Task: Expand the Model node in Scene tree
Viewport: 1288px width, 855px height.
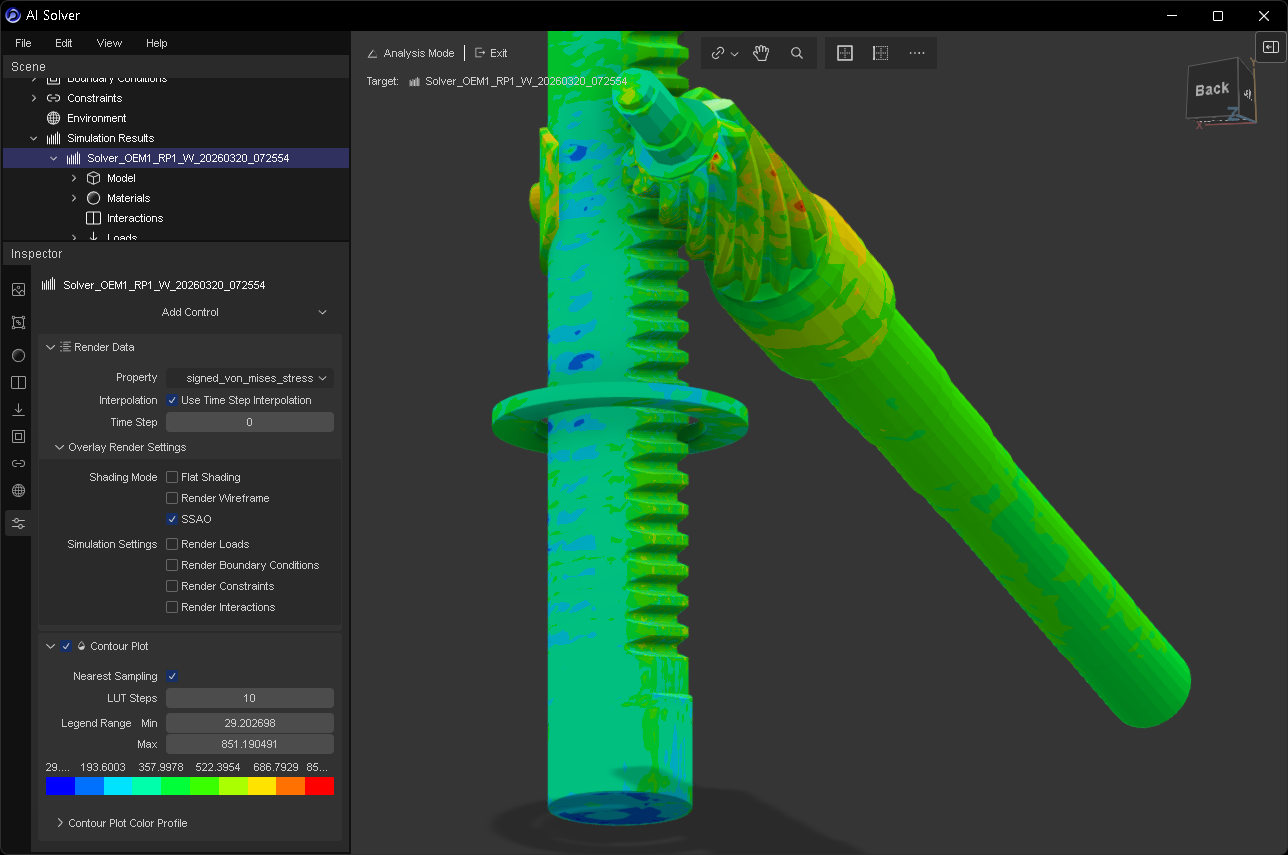Action: [x=74, y=178]
